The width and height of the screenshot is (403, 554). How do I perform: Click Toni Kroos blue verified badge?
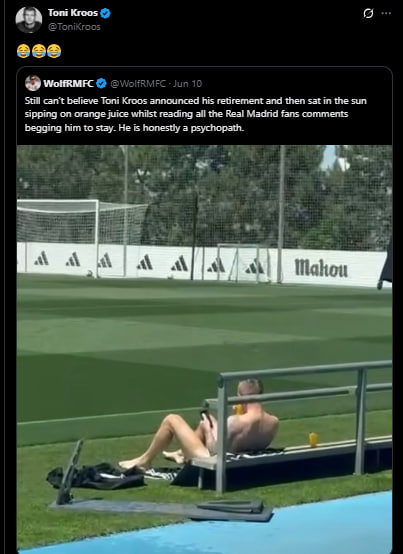pos(105,13)
